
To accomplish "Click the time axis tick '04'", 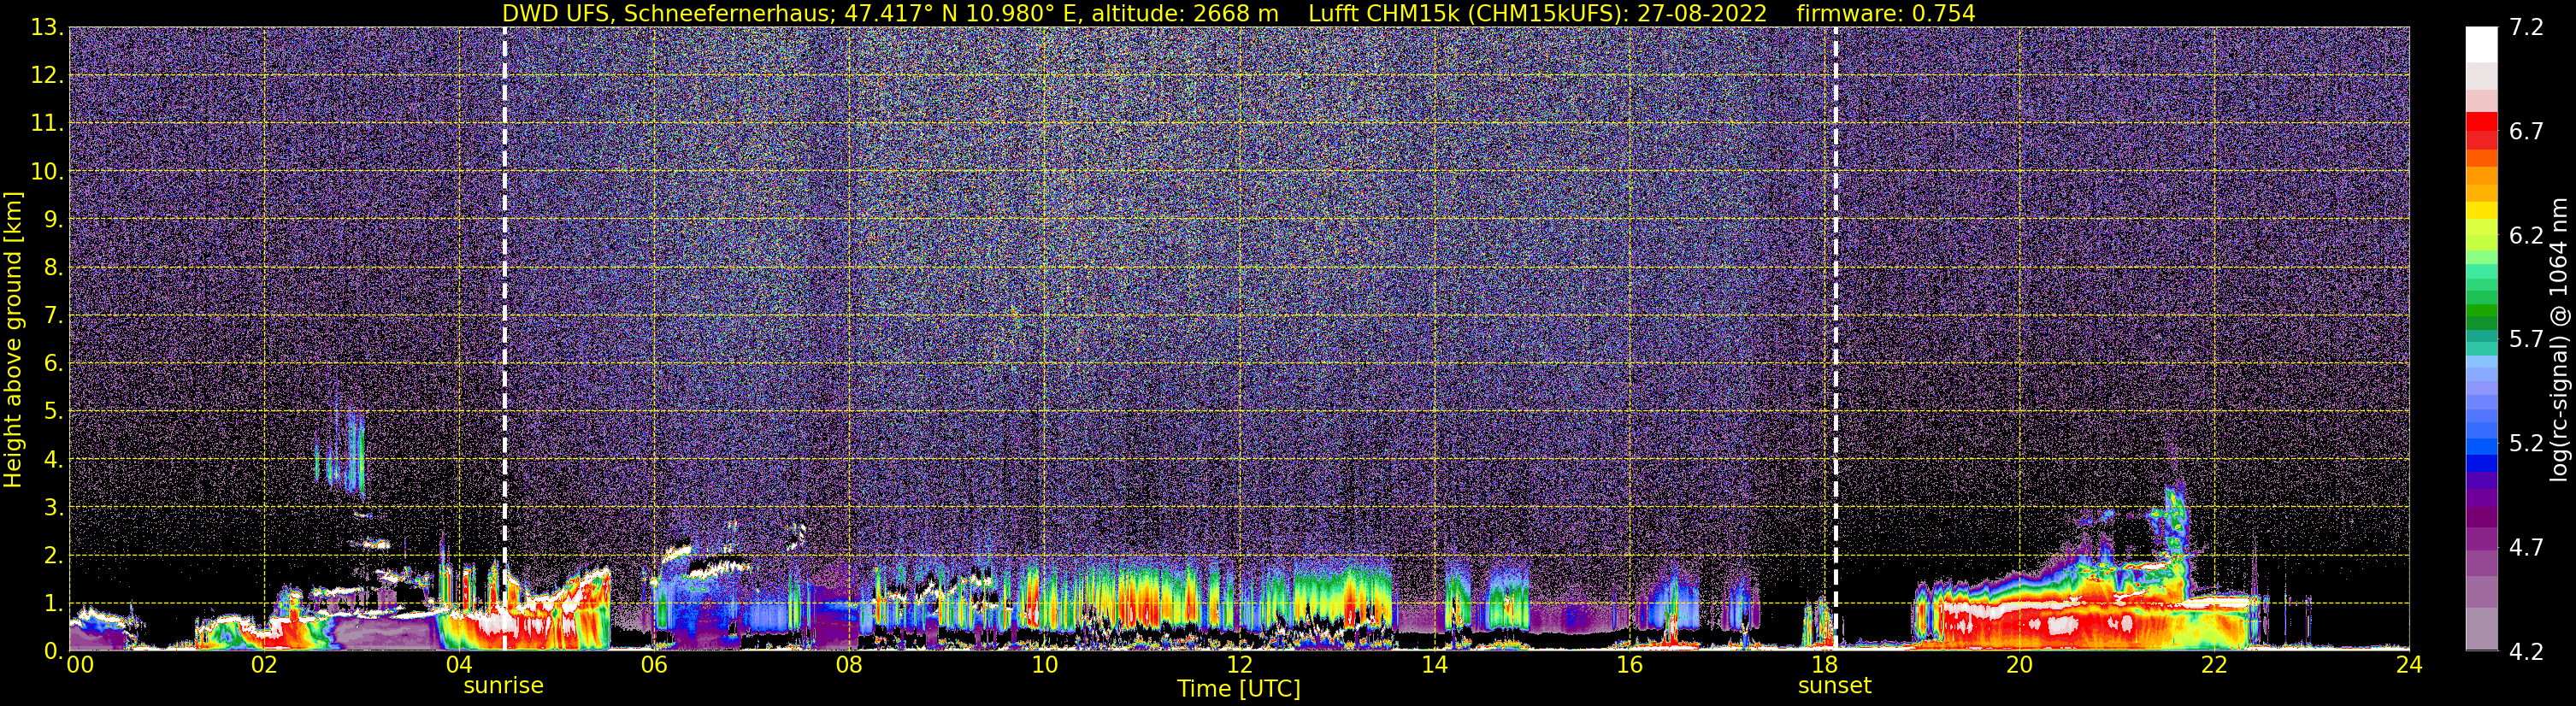I will (x=459, y=665).
